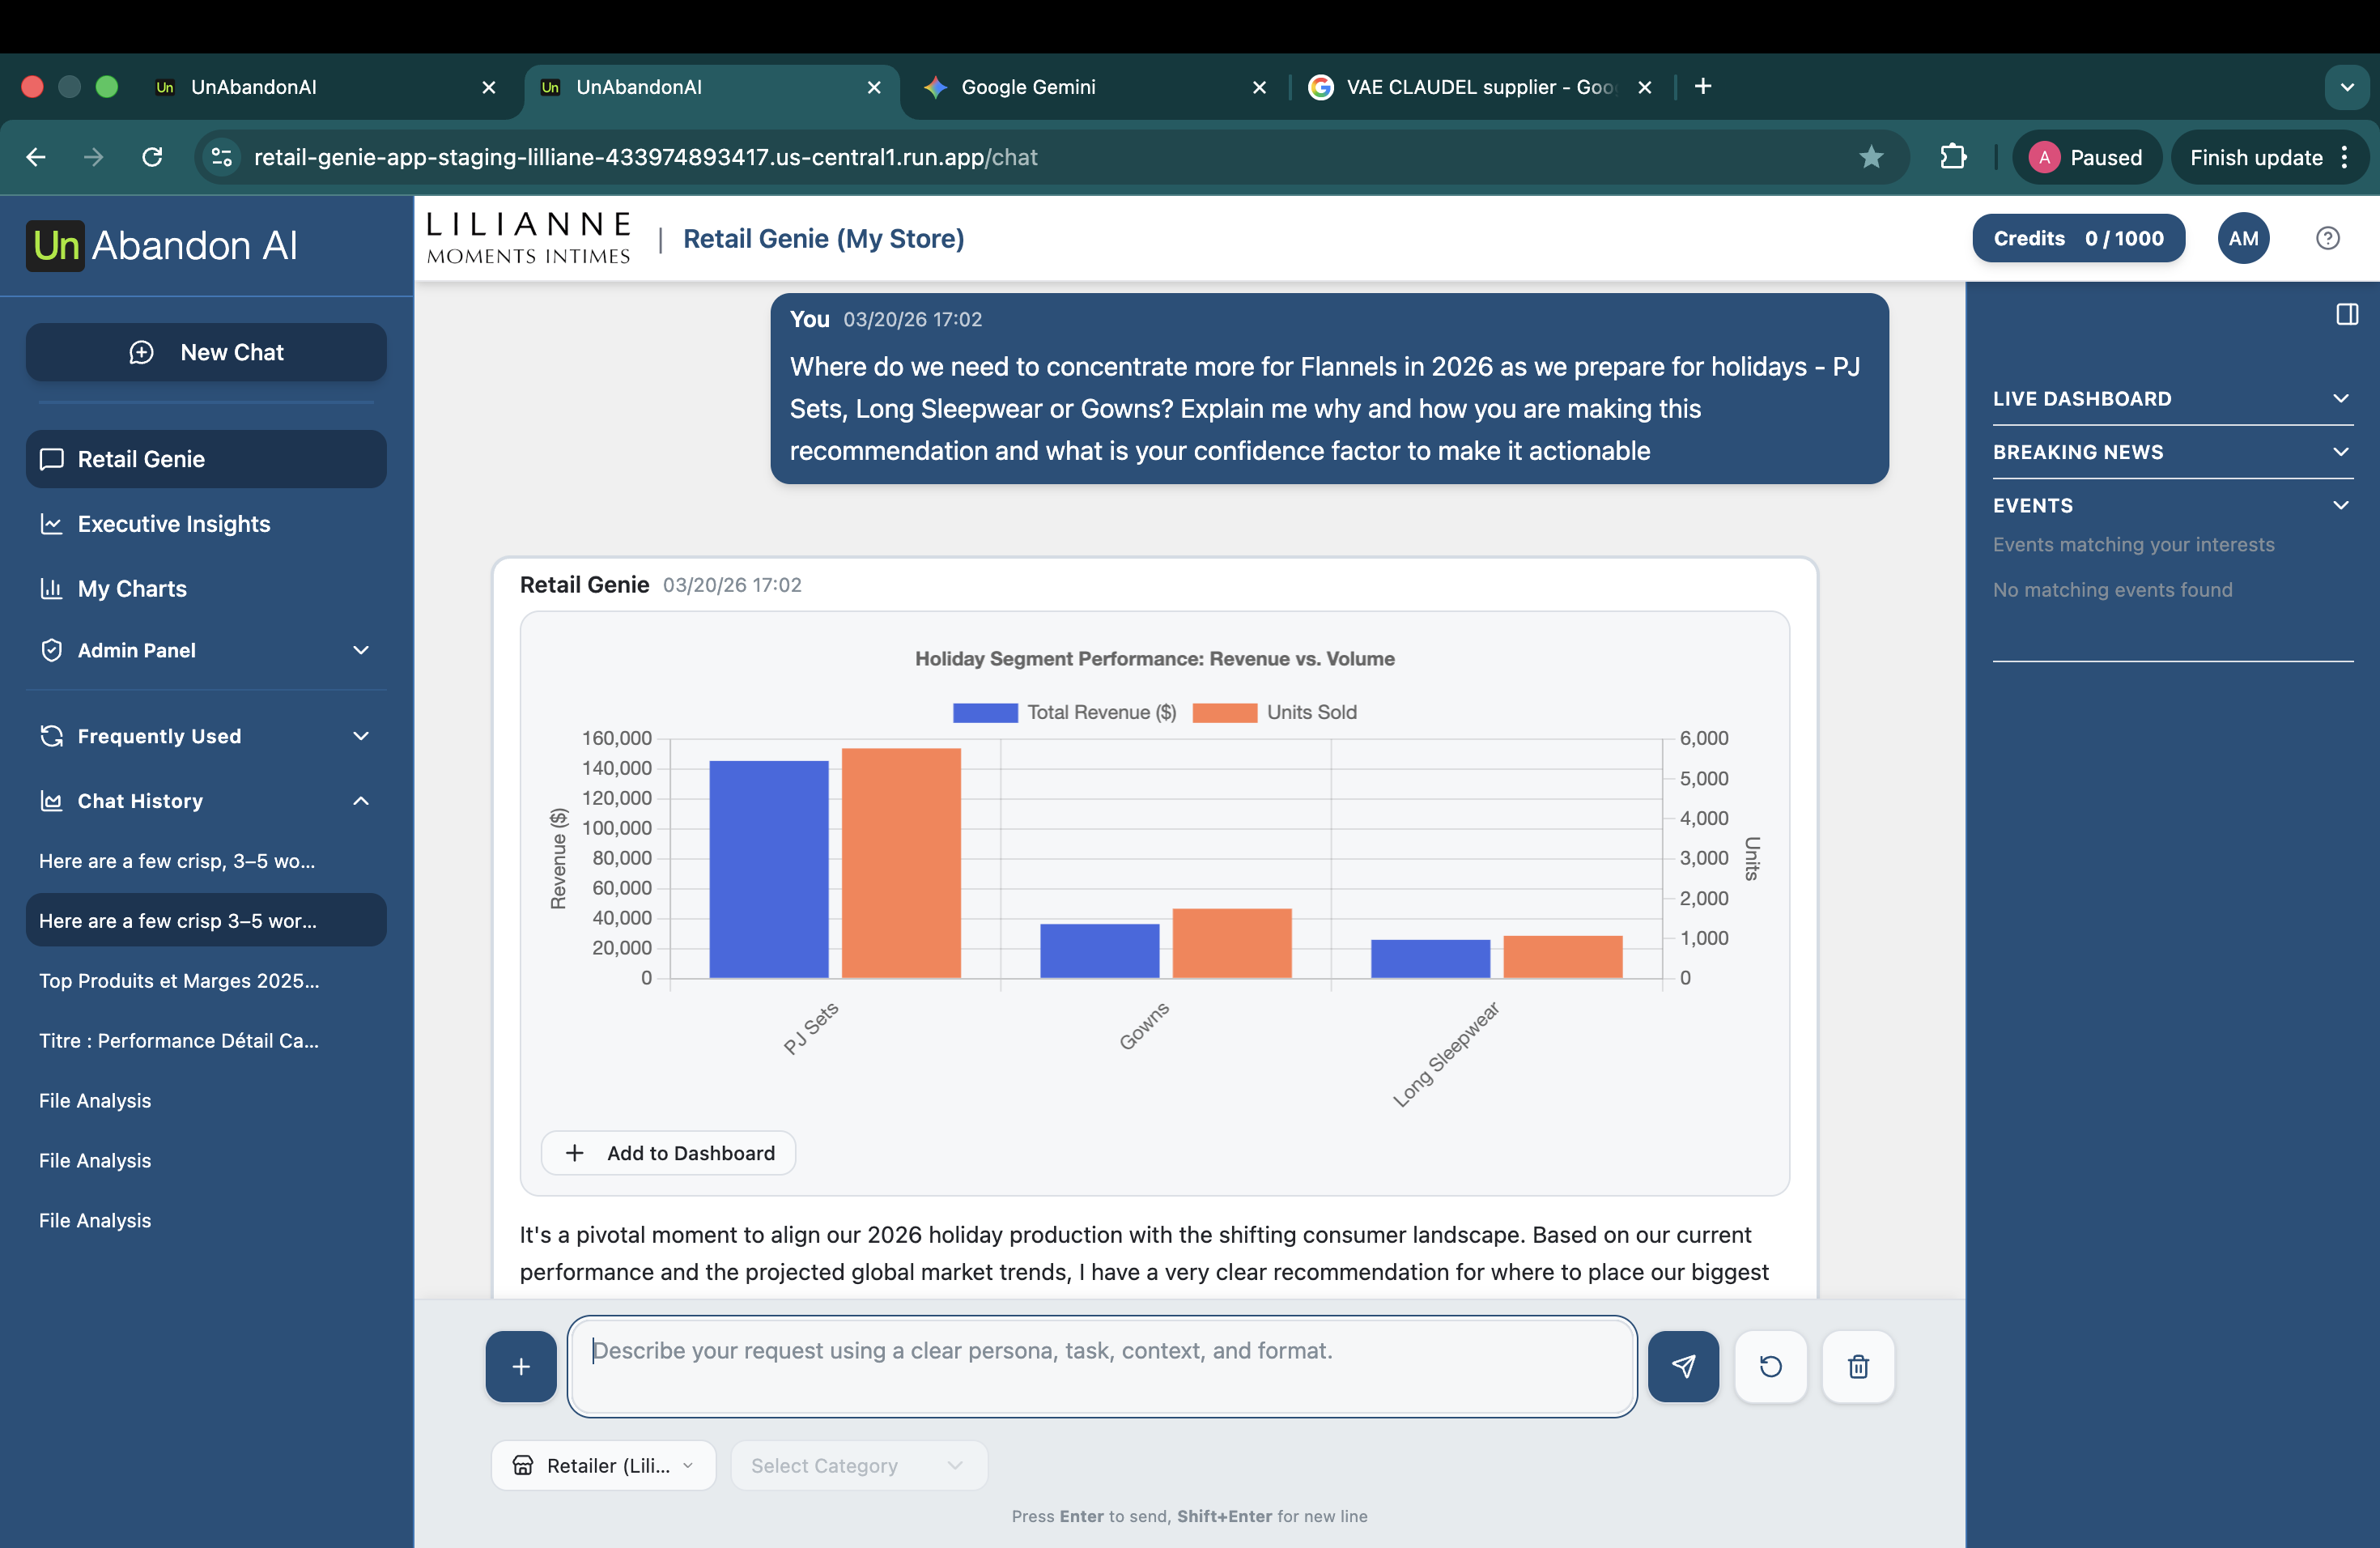Screen dimensions: 2380x1548
Task: Click the Add to Dashboard button
Action: tap(667, 1152)
